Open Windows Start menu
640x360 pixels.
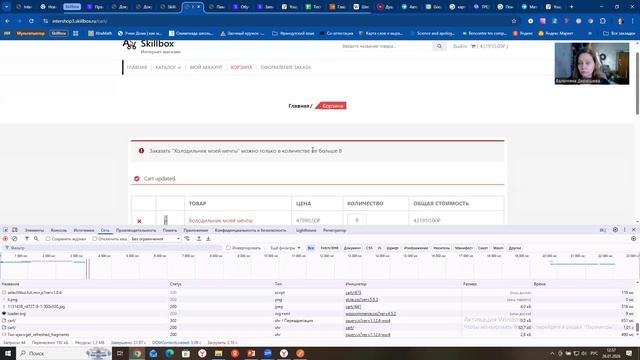click(8, 353)
